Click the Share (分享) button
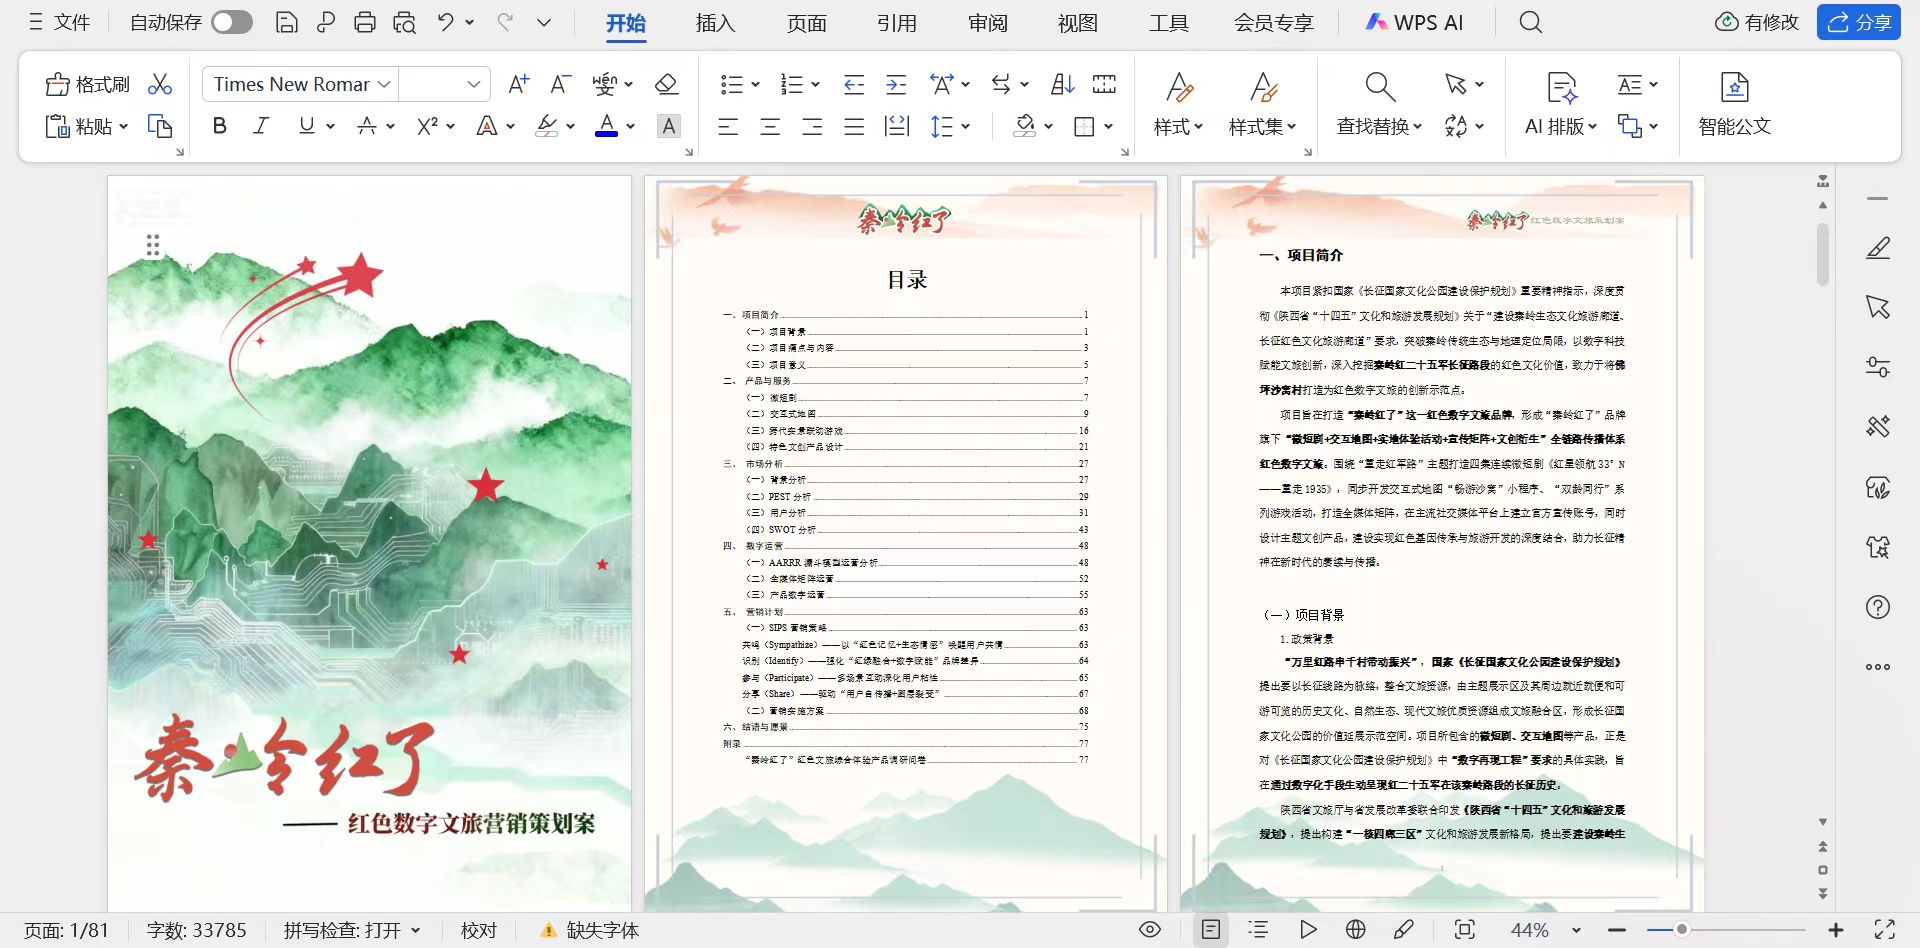Screen dimensions: 1920x948 click(x=1858, y=22)
